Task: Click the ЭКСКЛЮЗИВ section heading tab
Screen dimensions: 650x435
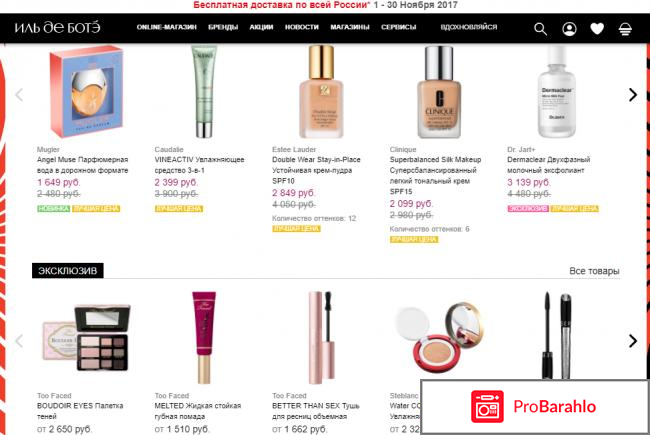Action: (x=68, y=271)
